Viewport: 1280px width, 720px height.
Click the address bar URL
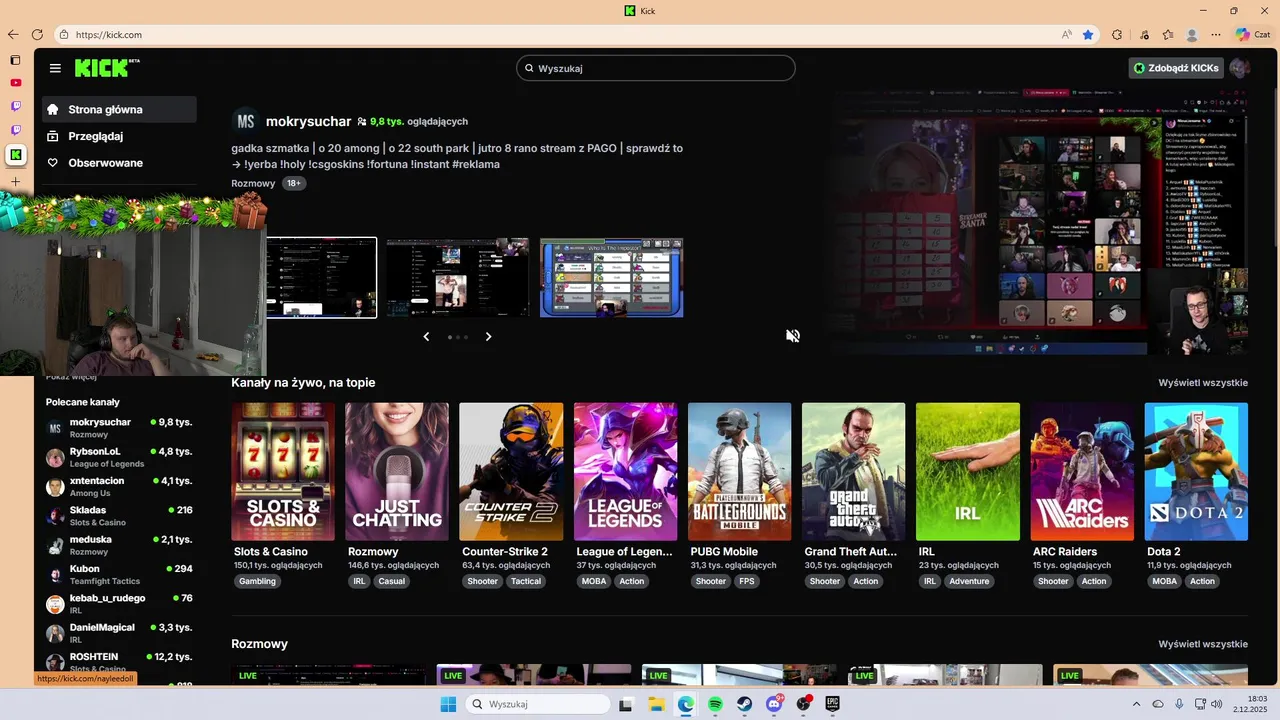pyautogui.click(x=109, y=35)
